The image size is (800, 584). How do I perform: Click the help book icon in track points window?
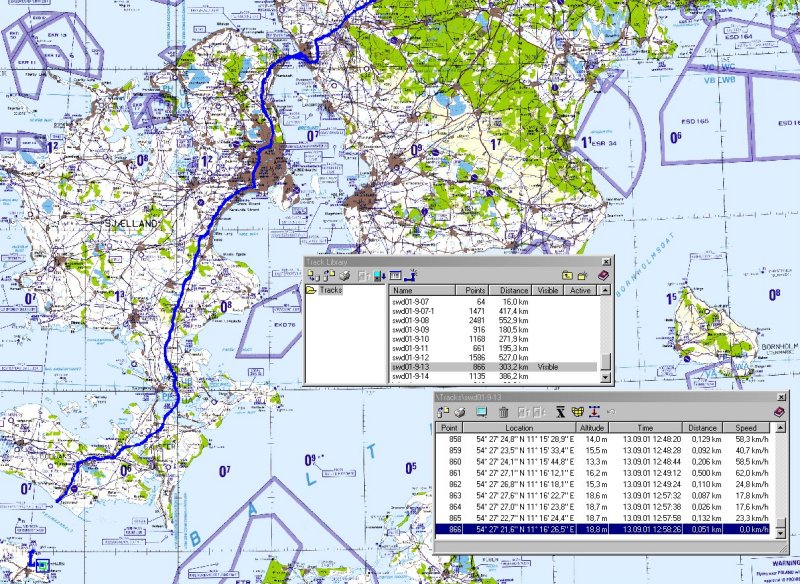(x=779, y=411)
